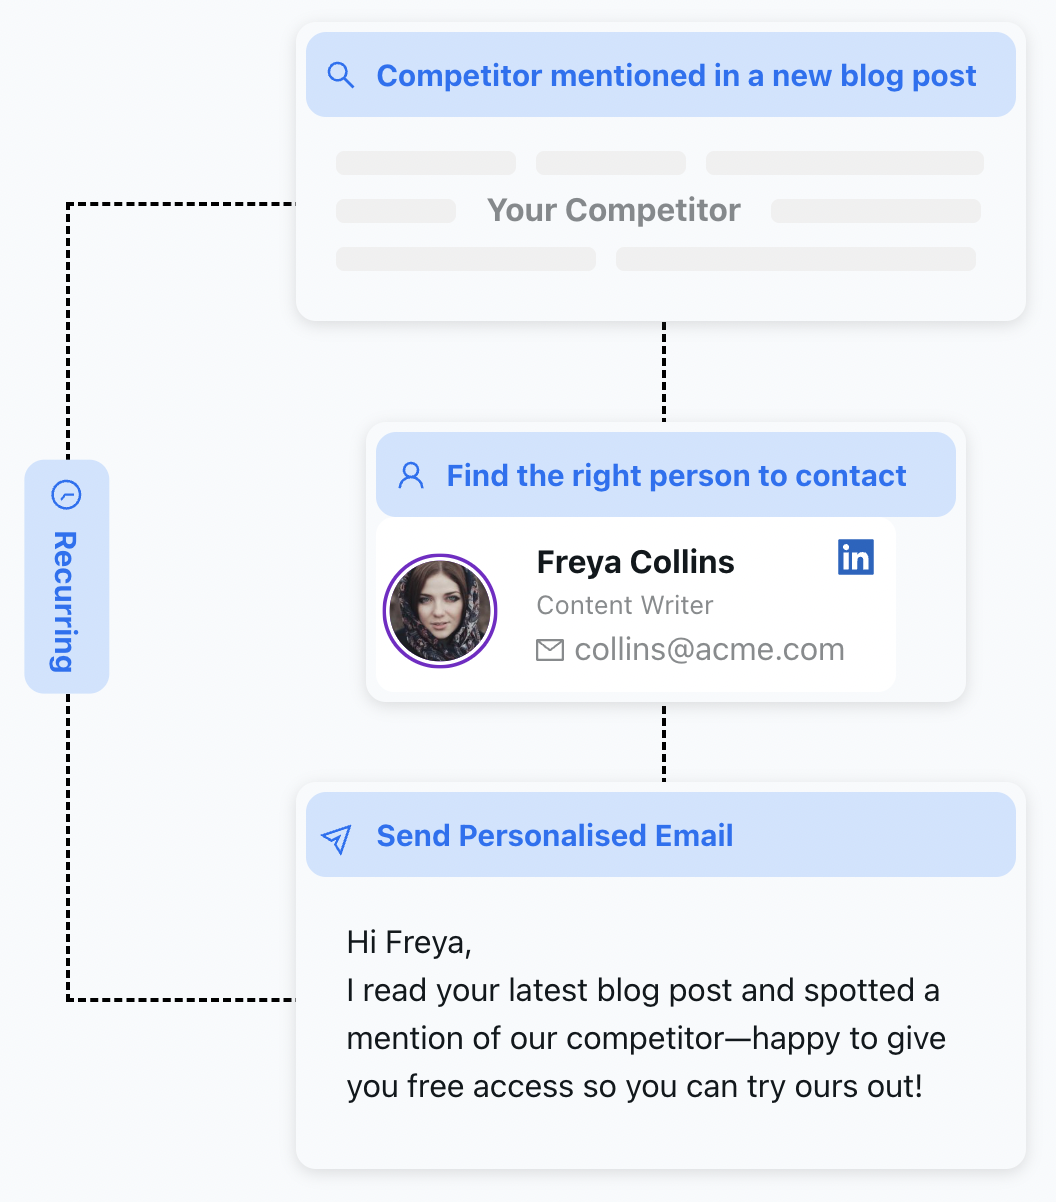Click the email line ending try ours out!
Viewport: 1056px width, 1202px height.
634,1087
